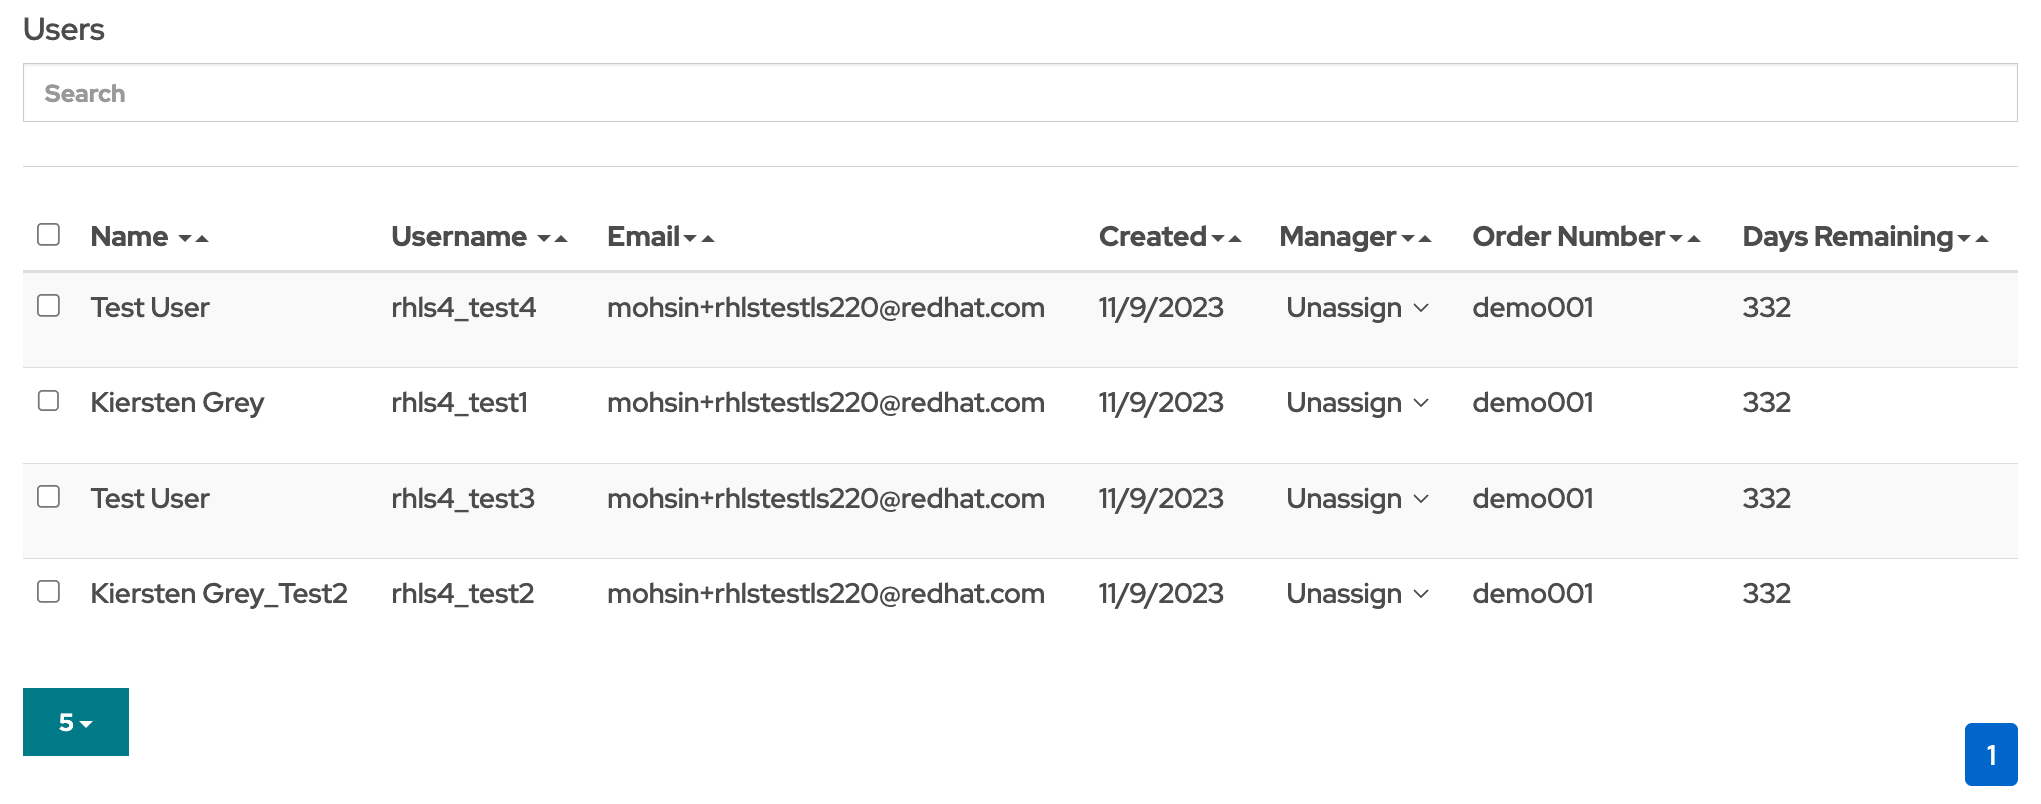The height and width of the screenshot is (804, 2041).
Task: Sort Days Remaining ascending
Action: pyautogui.click(x=1983, y=236)
